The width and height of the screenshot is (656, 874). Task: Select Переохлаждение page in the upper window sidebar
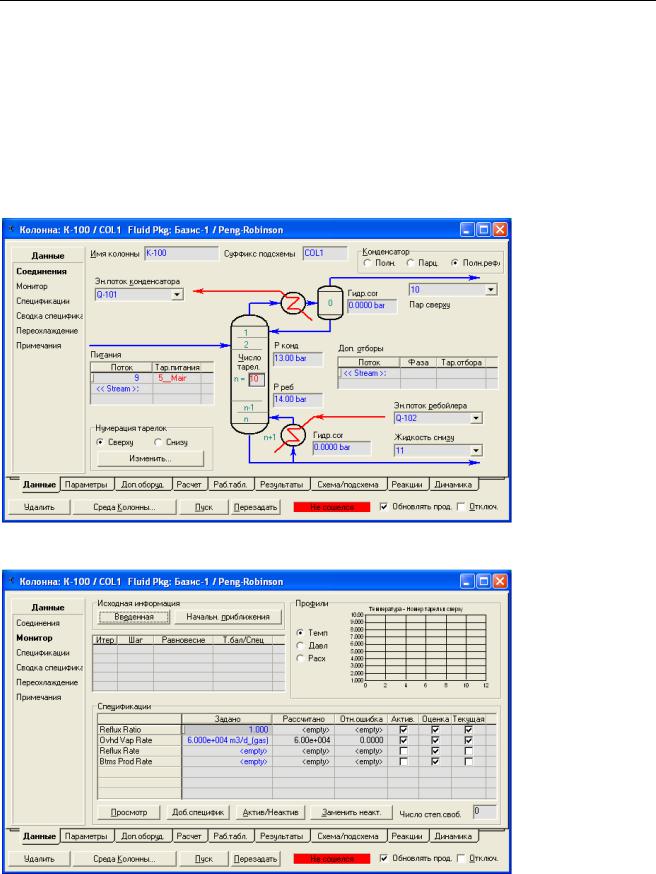(x=47, y=331)
